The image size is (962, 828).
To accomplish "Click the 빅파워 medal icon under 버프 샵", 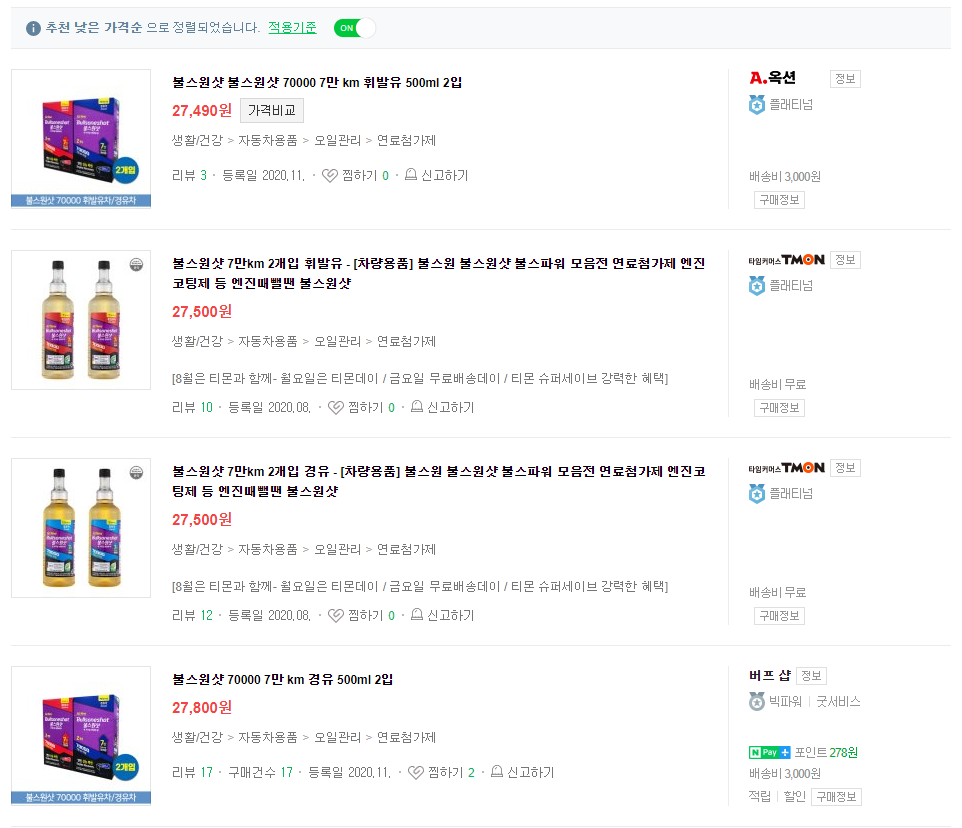I will click(757, 702).
